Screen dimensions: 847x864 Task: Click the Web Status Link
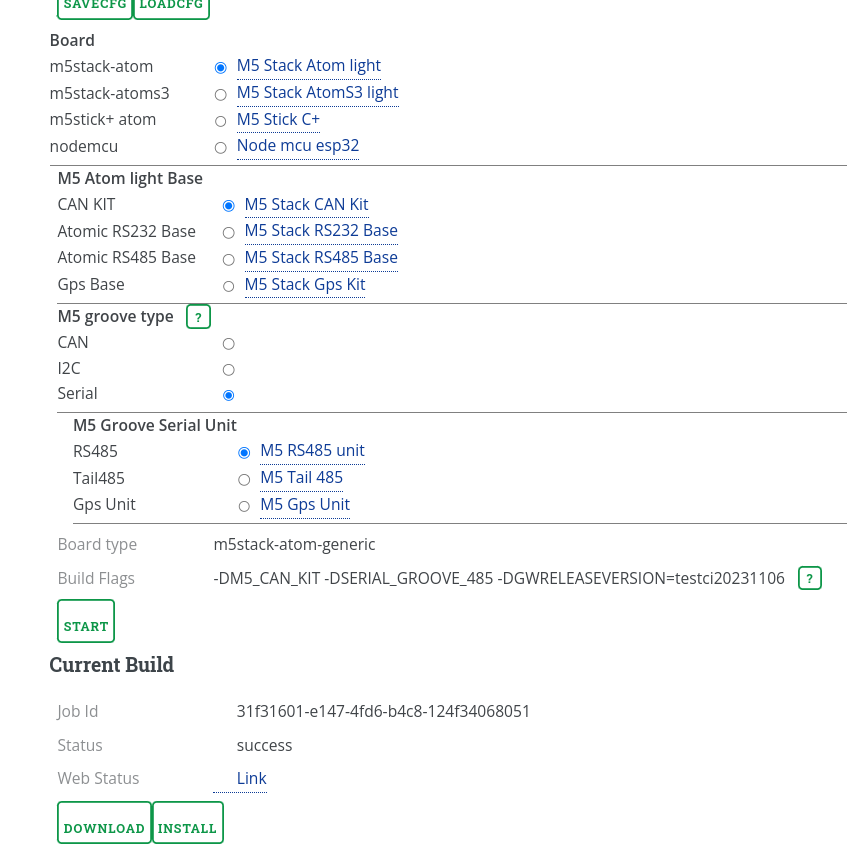coord(251,778)
